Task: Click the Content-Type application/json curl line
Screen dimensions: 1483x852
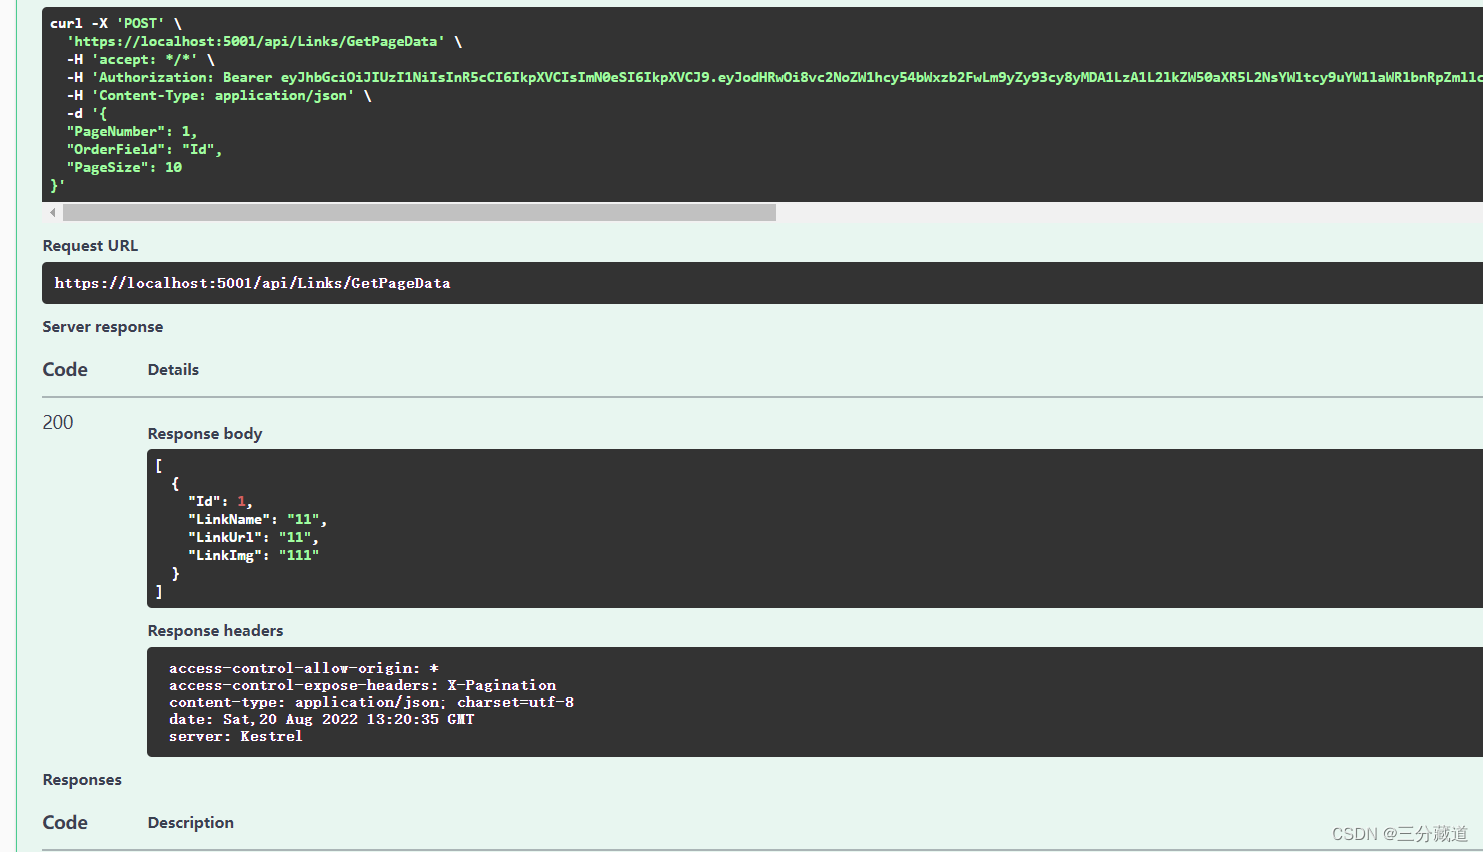Action: (219, 95)
